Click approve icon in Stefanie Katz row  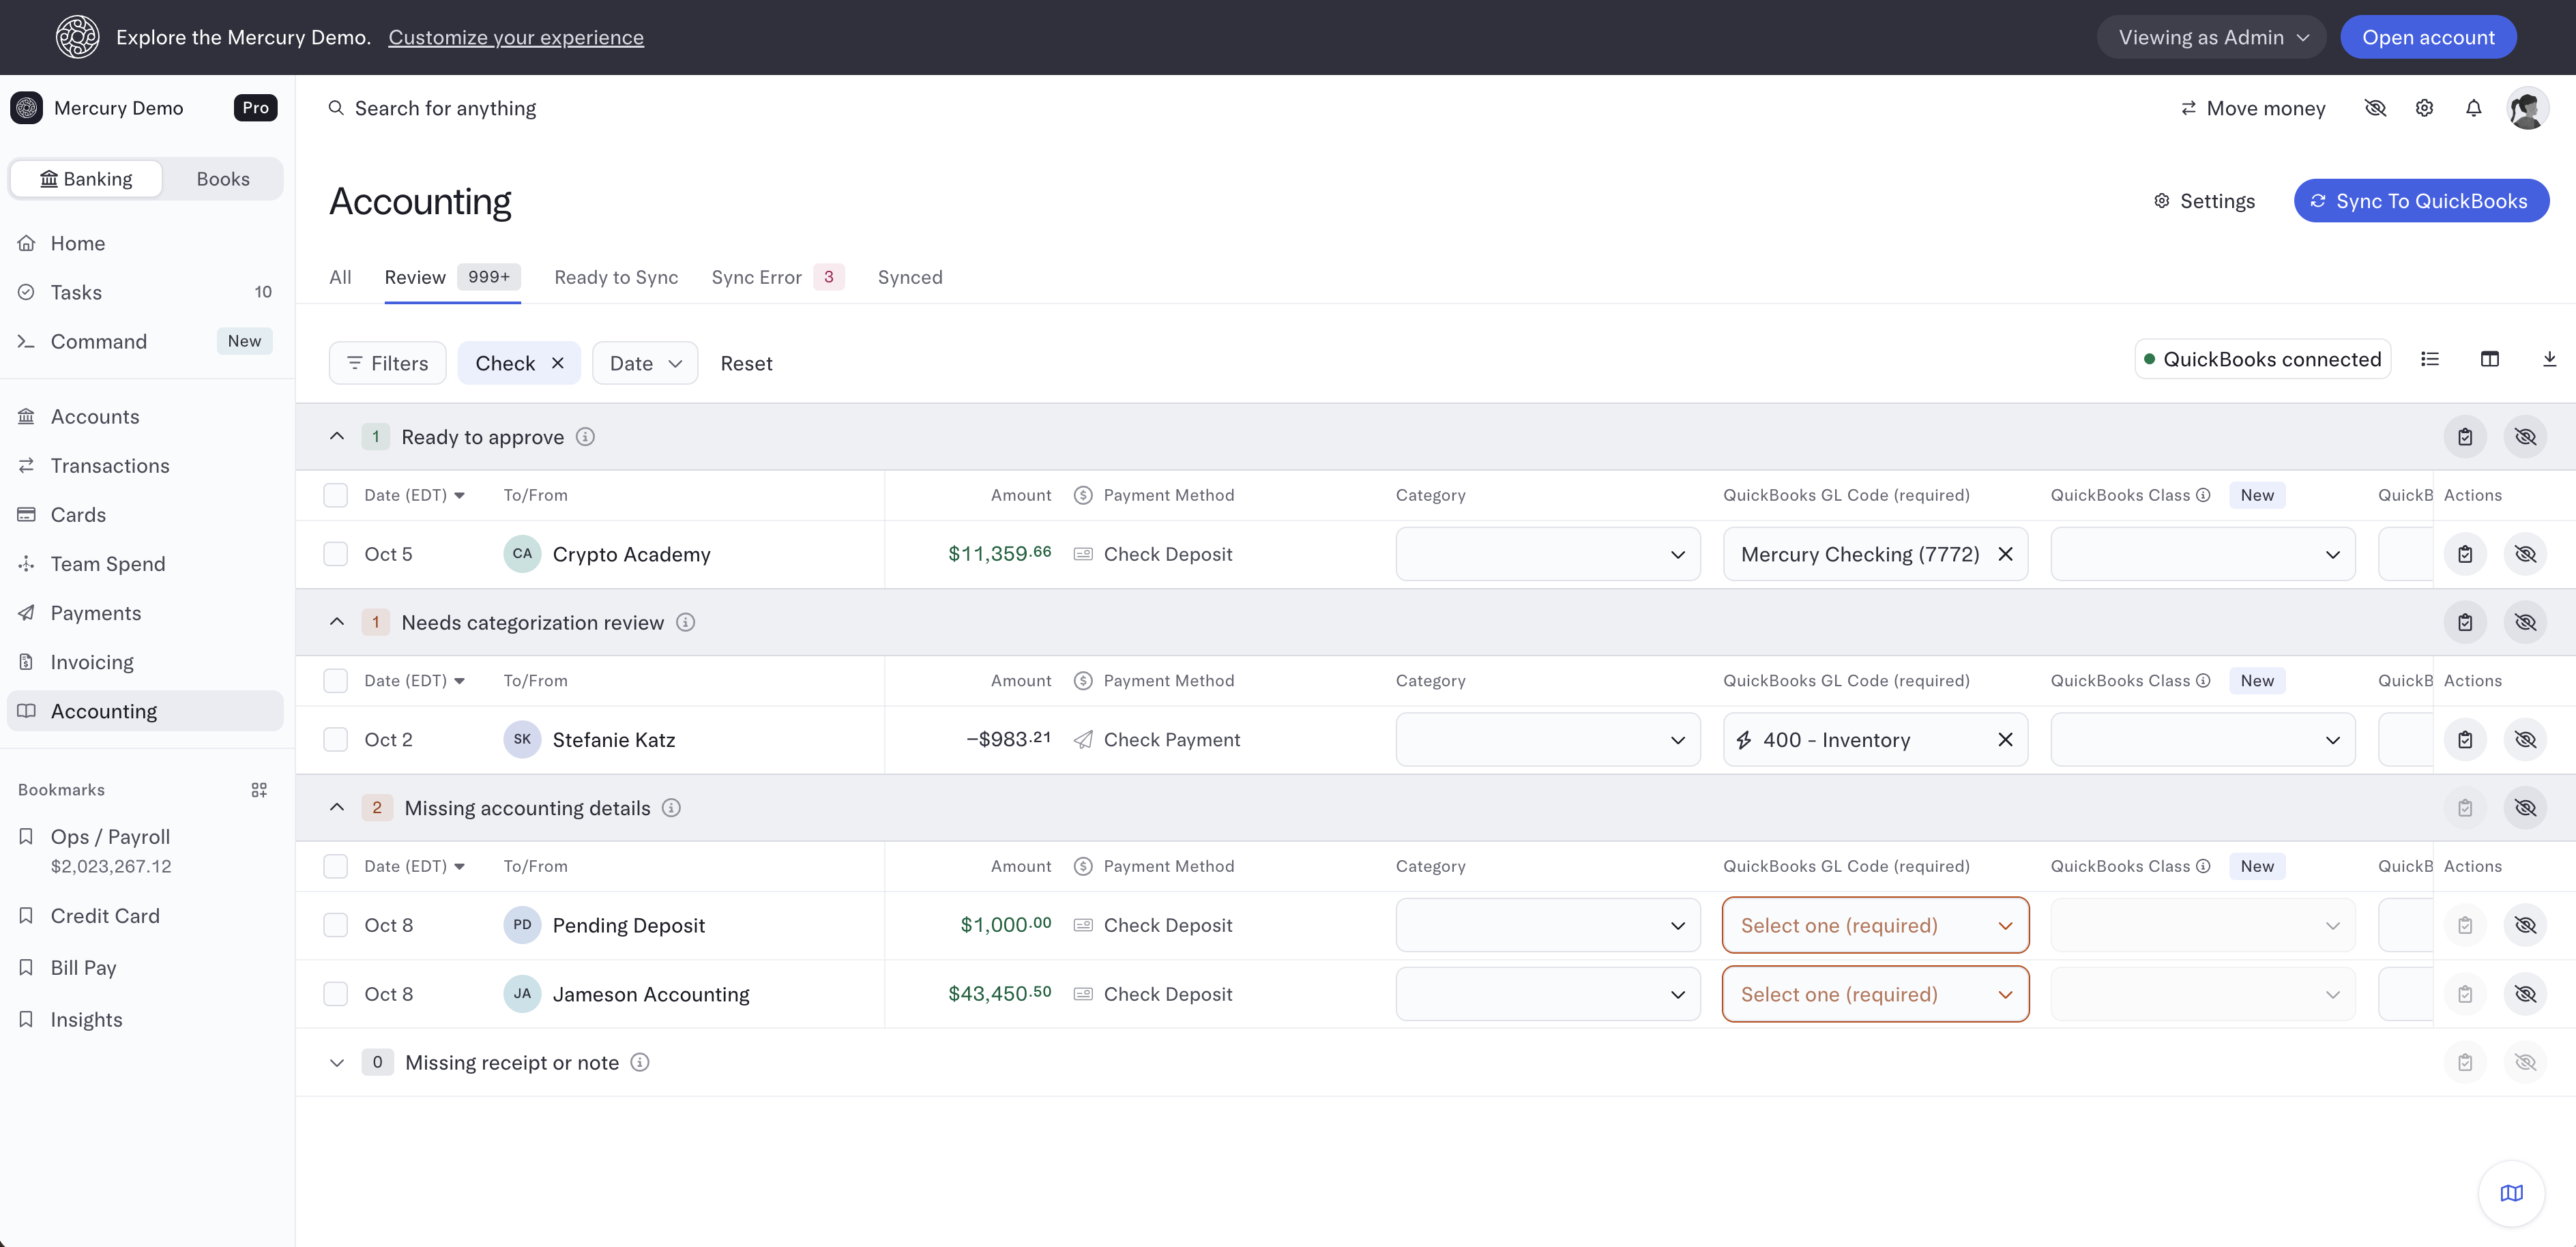[x=2465, y=740]
